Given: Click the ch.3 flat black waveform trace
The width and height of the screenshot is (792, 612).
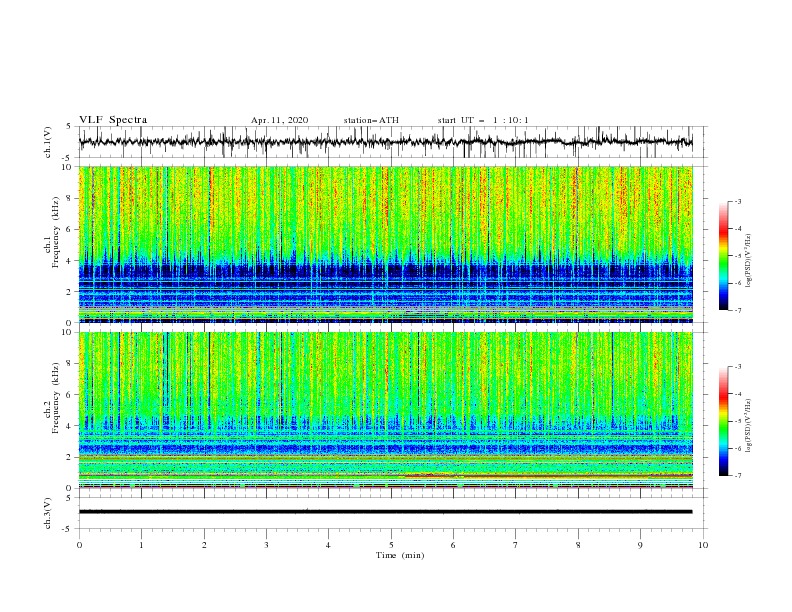Looking at the screenshot, I should pyautogui.click(x=385, y=512).
